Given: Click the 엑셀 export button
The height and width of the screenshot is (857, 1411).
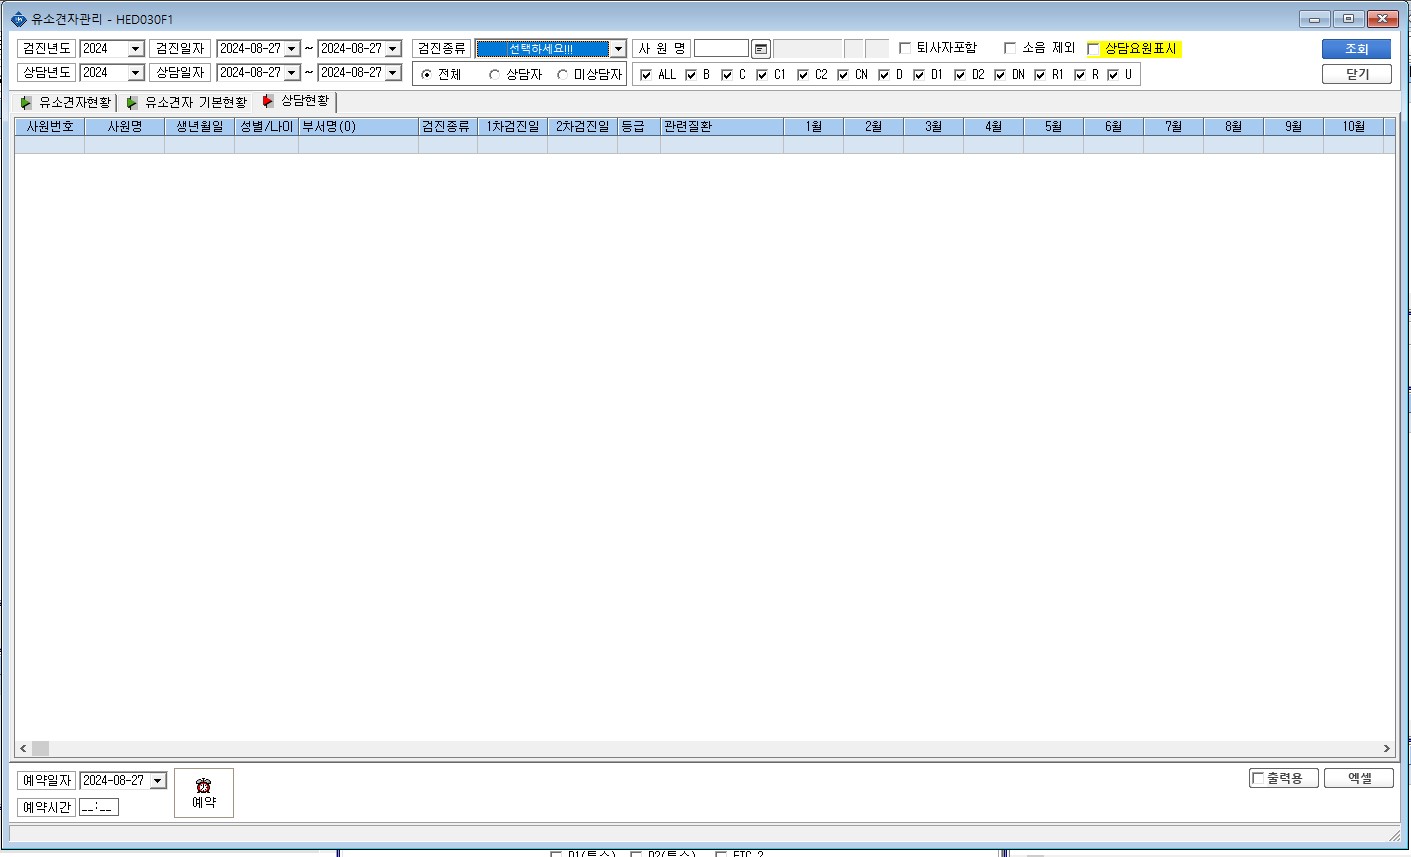Looking at the screenshot, I should click(x=1358, y=778).
